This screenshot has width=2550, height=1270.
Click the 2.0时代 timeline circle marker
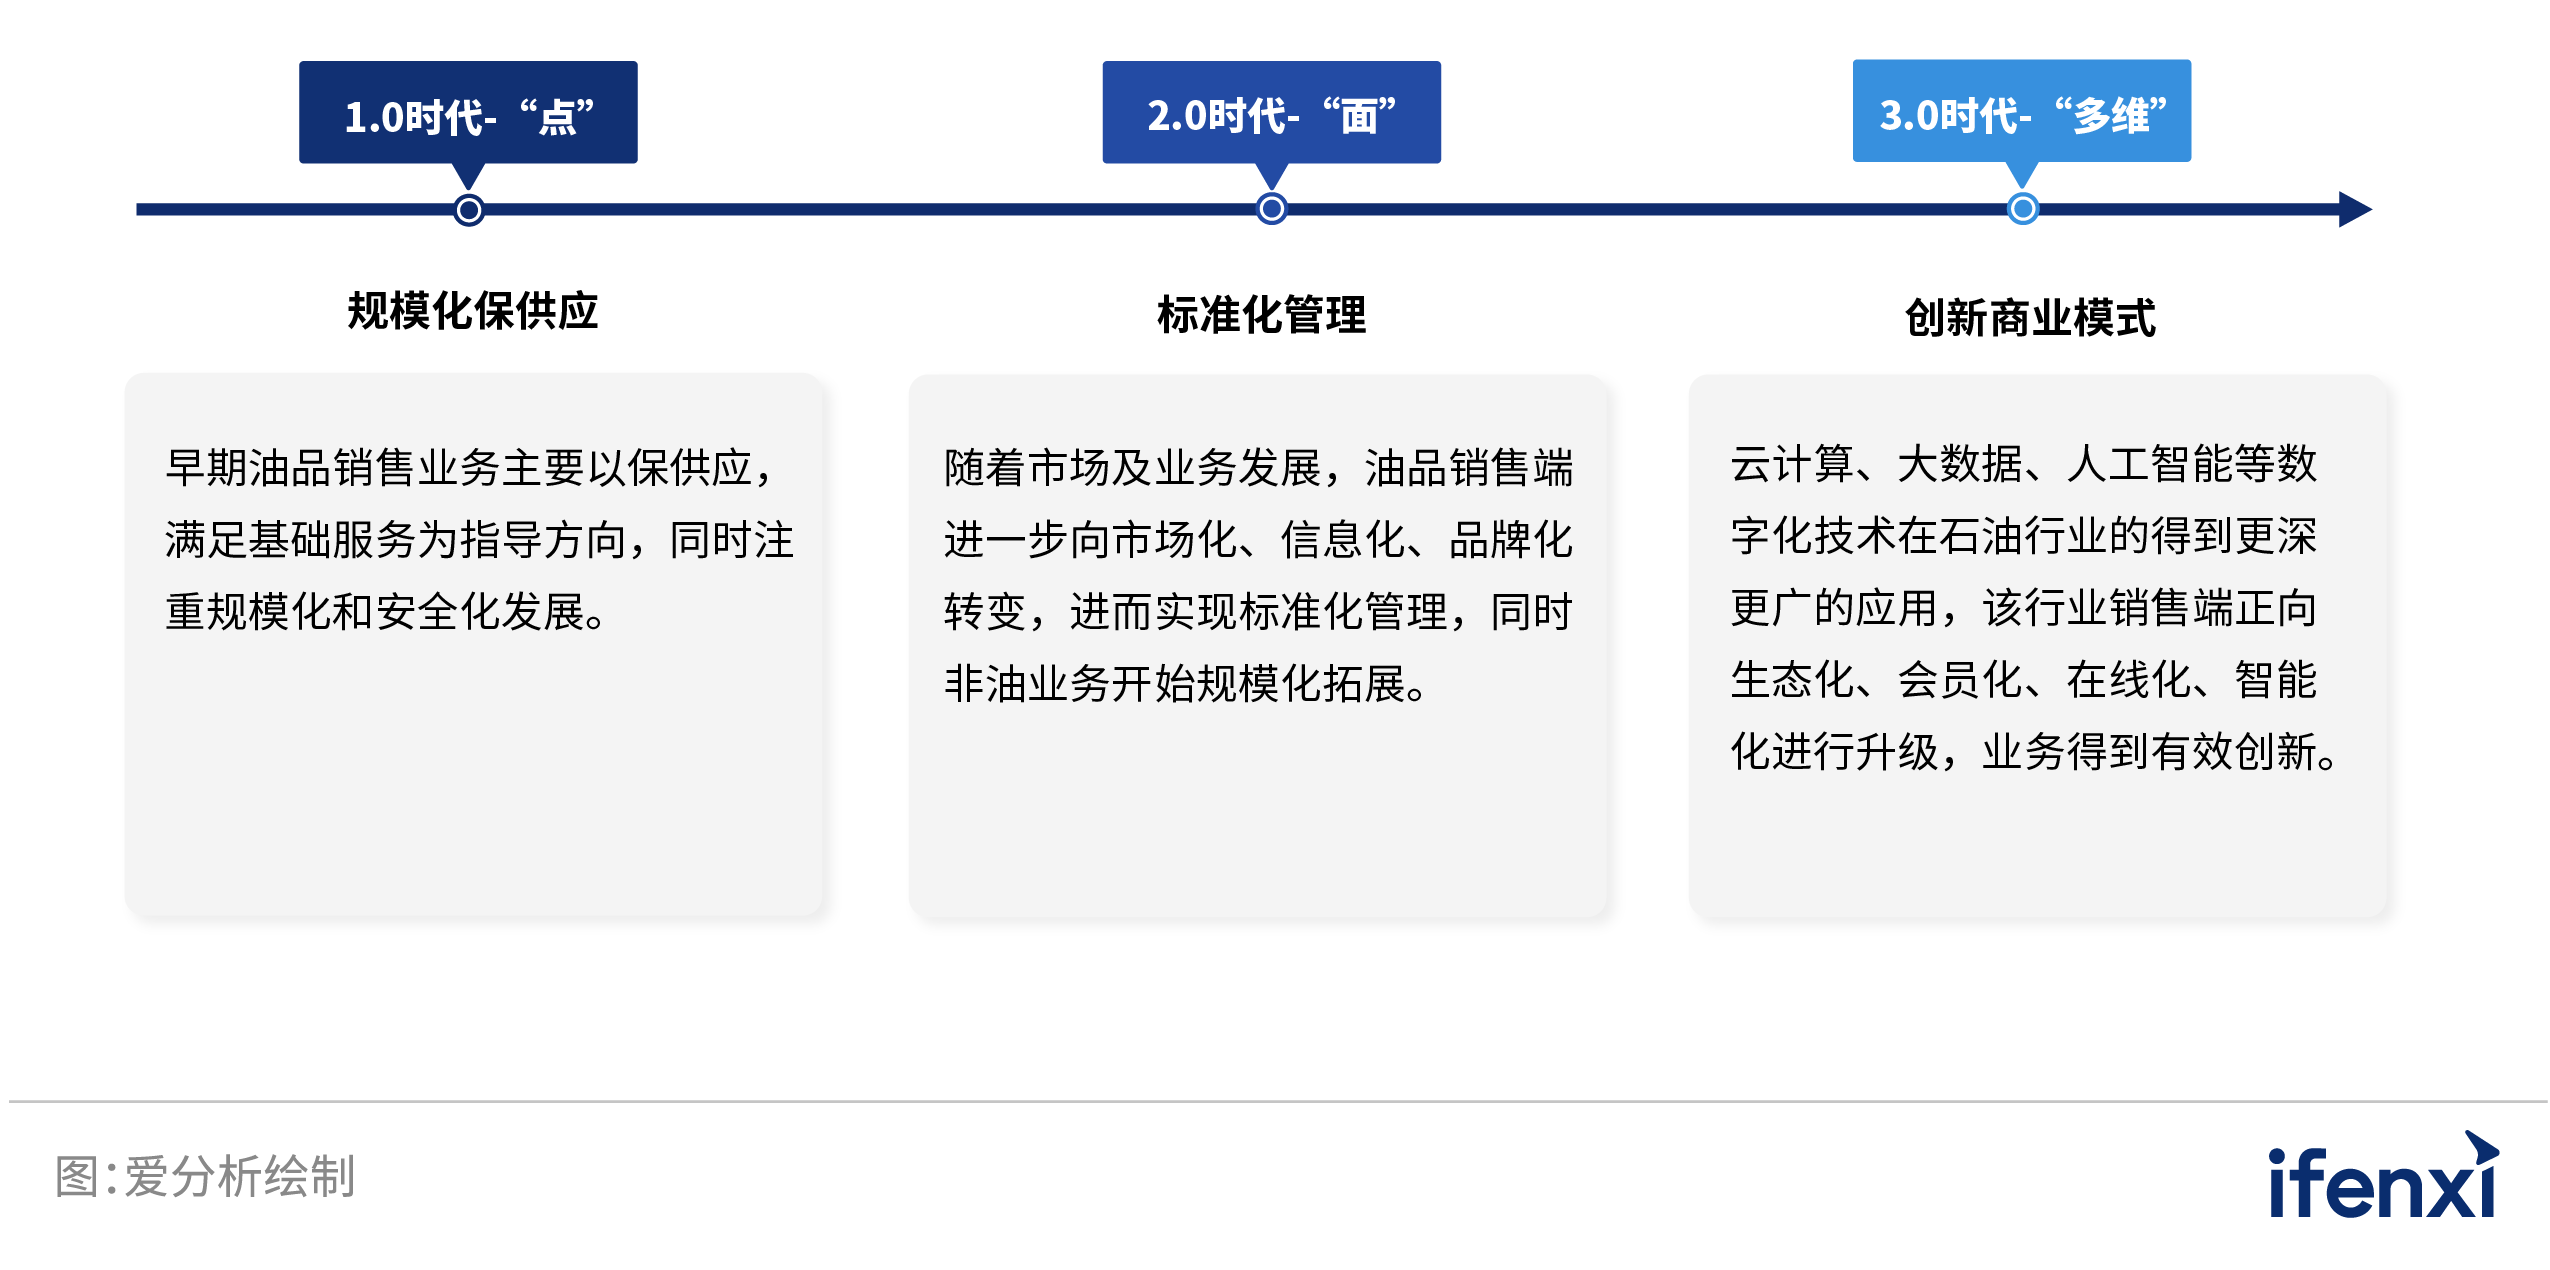click(x=1271, y=209)
